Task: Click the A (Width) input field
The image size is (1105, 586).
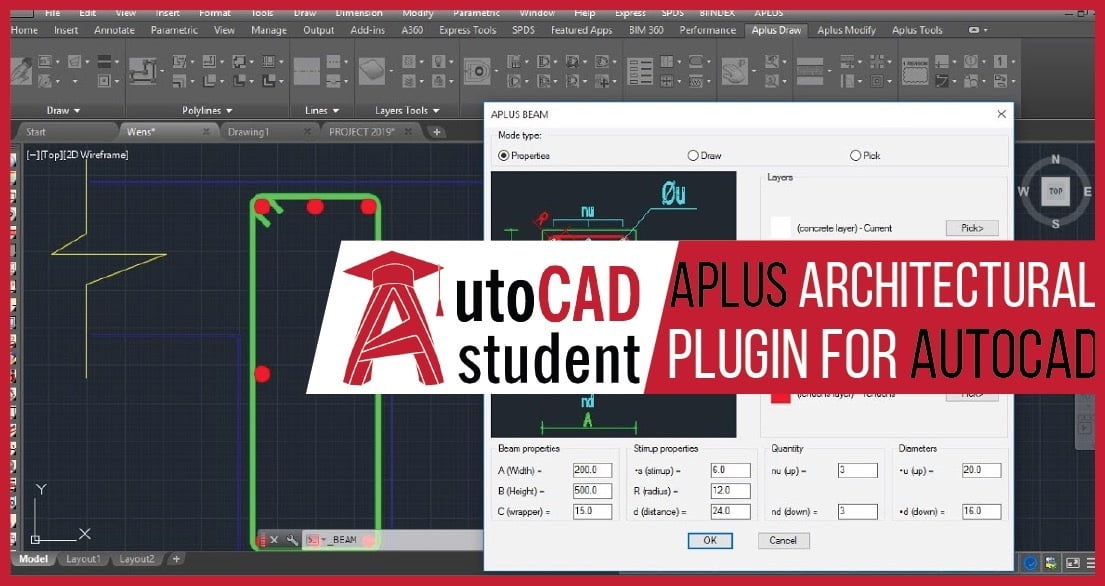Action: point(592,470)
